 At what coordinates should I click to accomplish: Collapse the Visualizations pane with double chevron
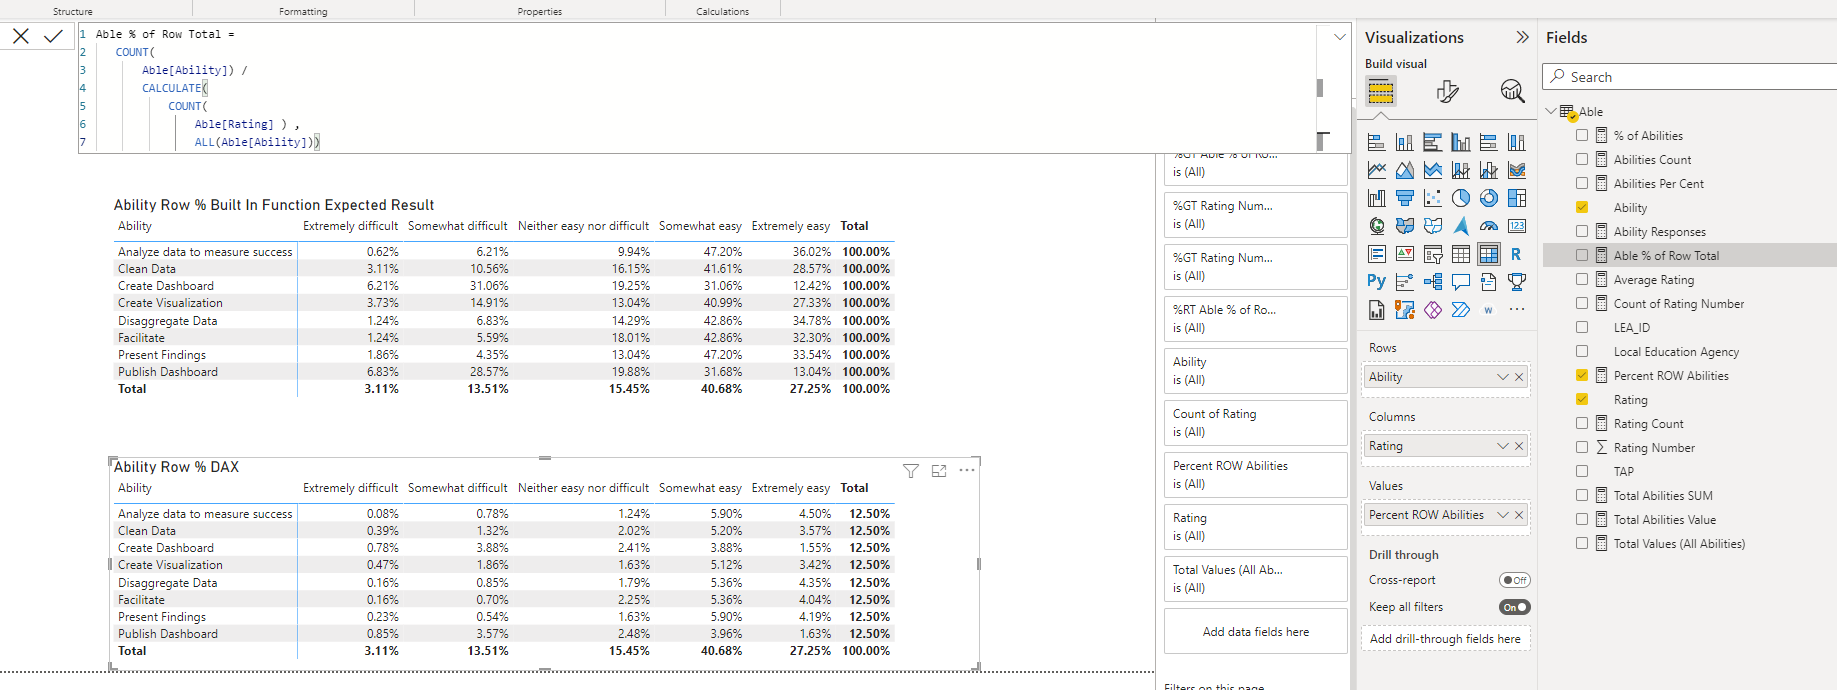coord(1522,37)
